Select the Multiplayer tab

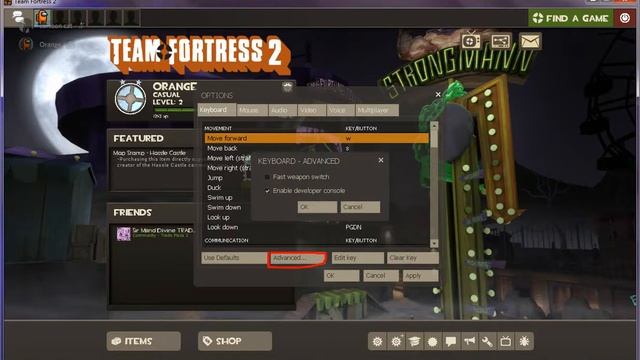point(377,110)
